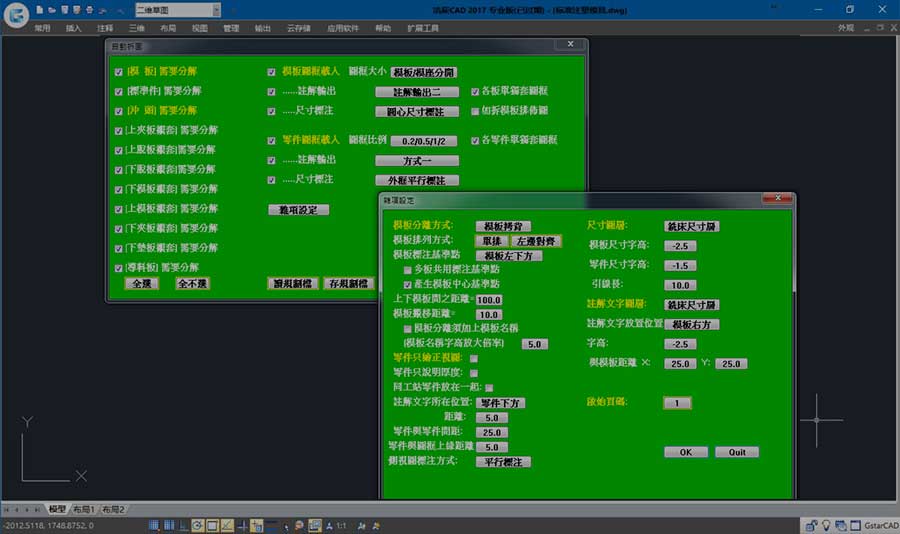
Task: Open the GstarCAD application logo menu
Action: tap(16, 15)
